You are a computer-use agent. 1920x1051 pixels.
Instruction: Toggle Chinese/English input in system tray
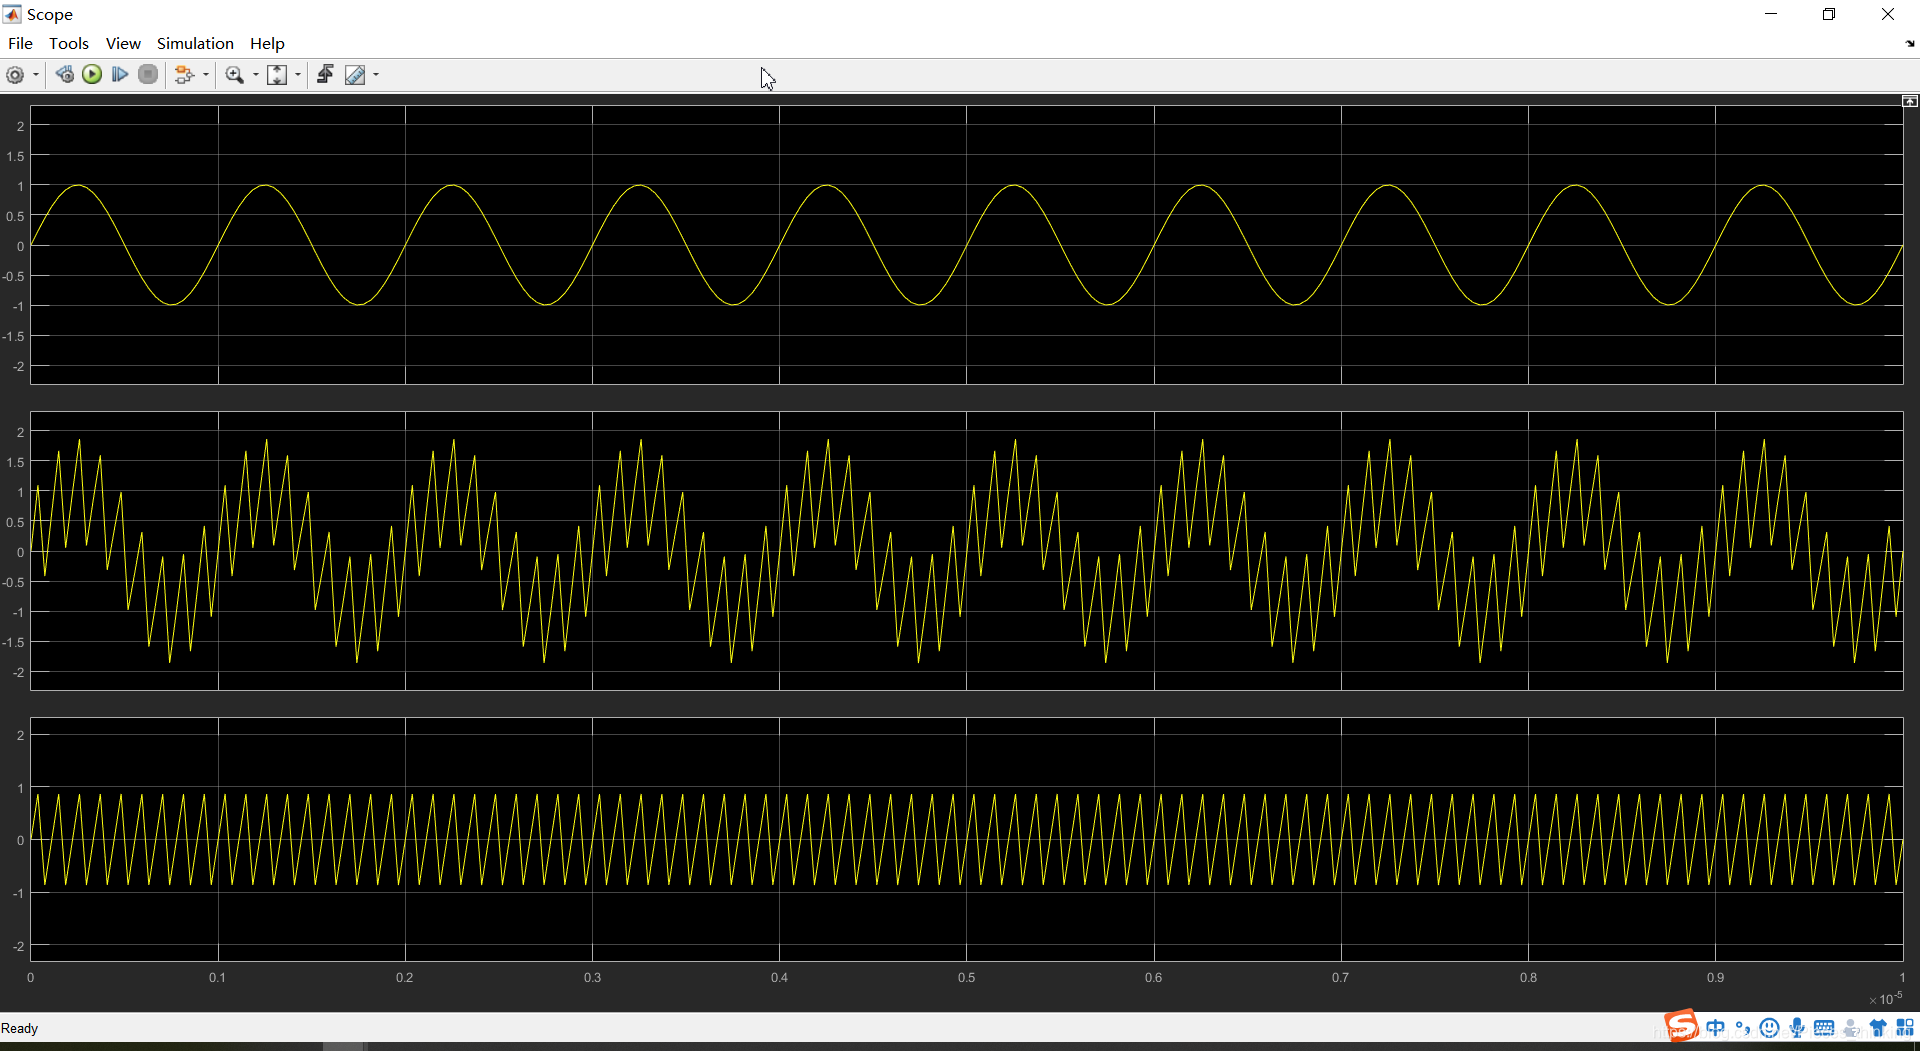(x=1715, y=1028)
